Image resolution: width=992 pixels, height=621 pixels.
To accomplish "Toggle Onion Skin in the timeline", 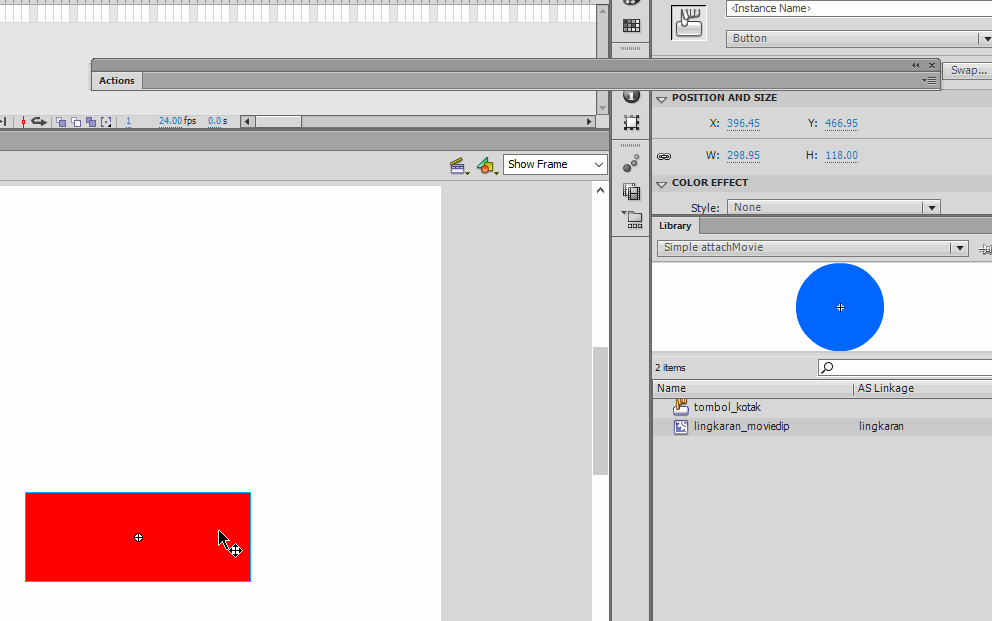I will pyautogui.click(x=60, y=121).
